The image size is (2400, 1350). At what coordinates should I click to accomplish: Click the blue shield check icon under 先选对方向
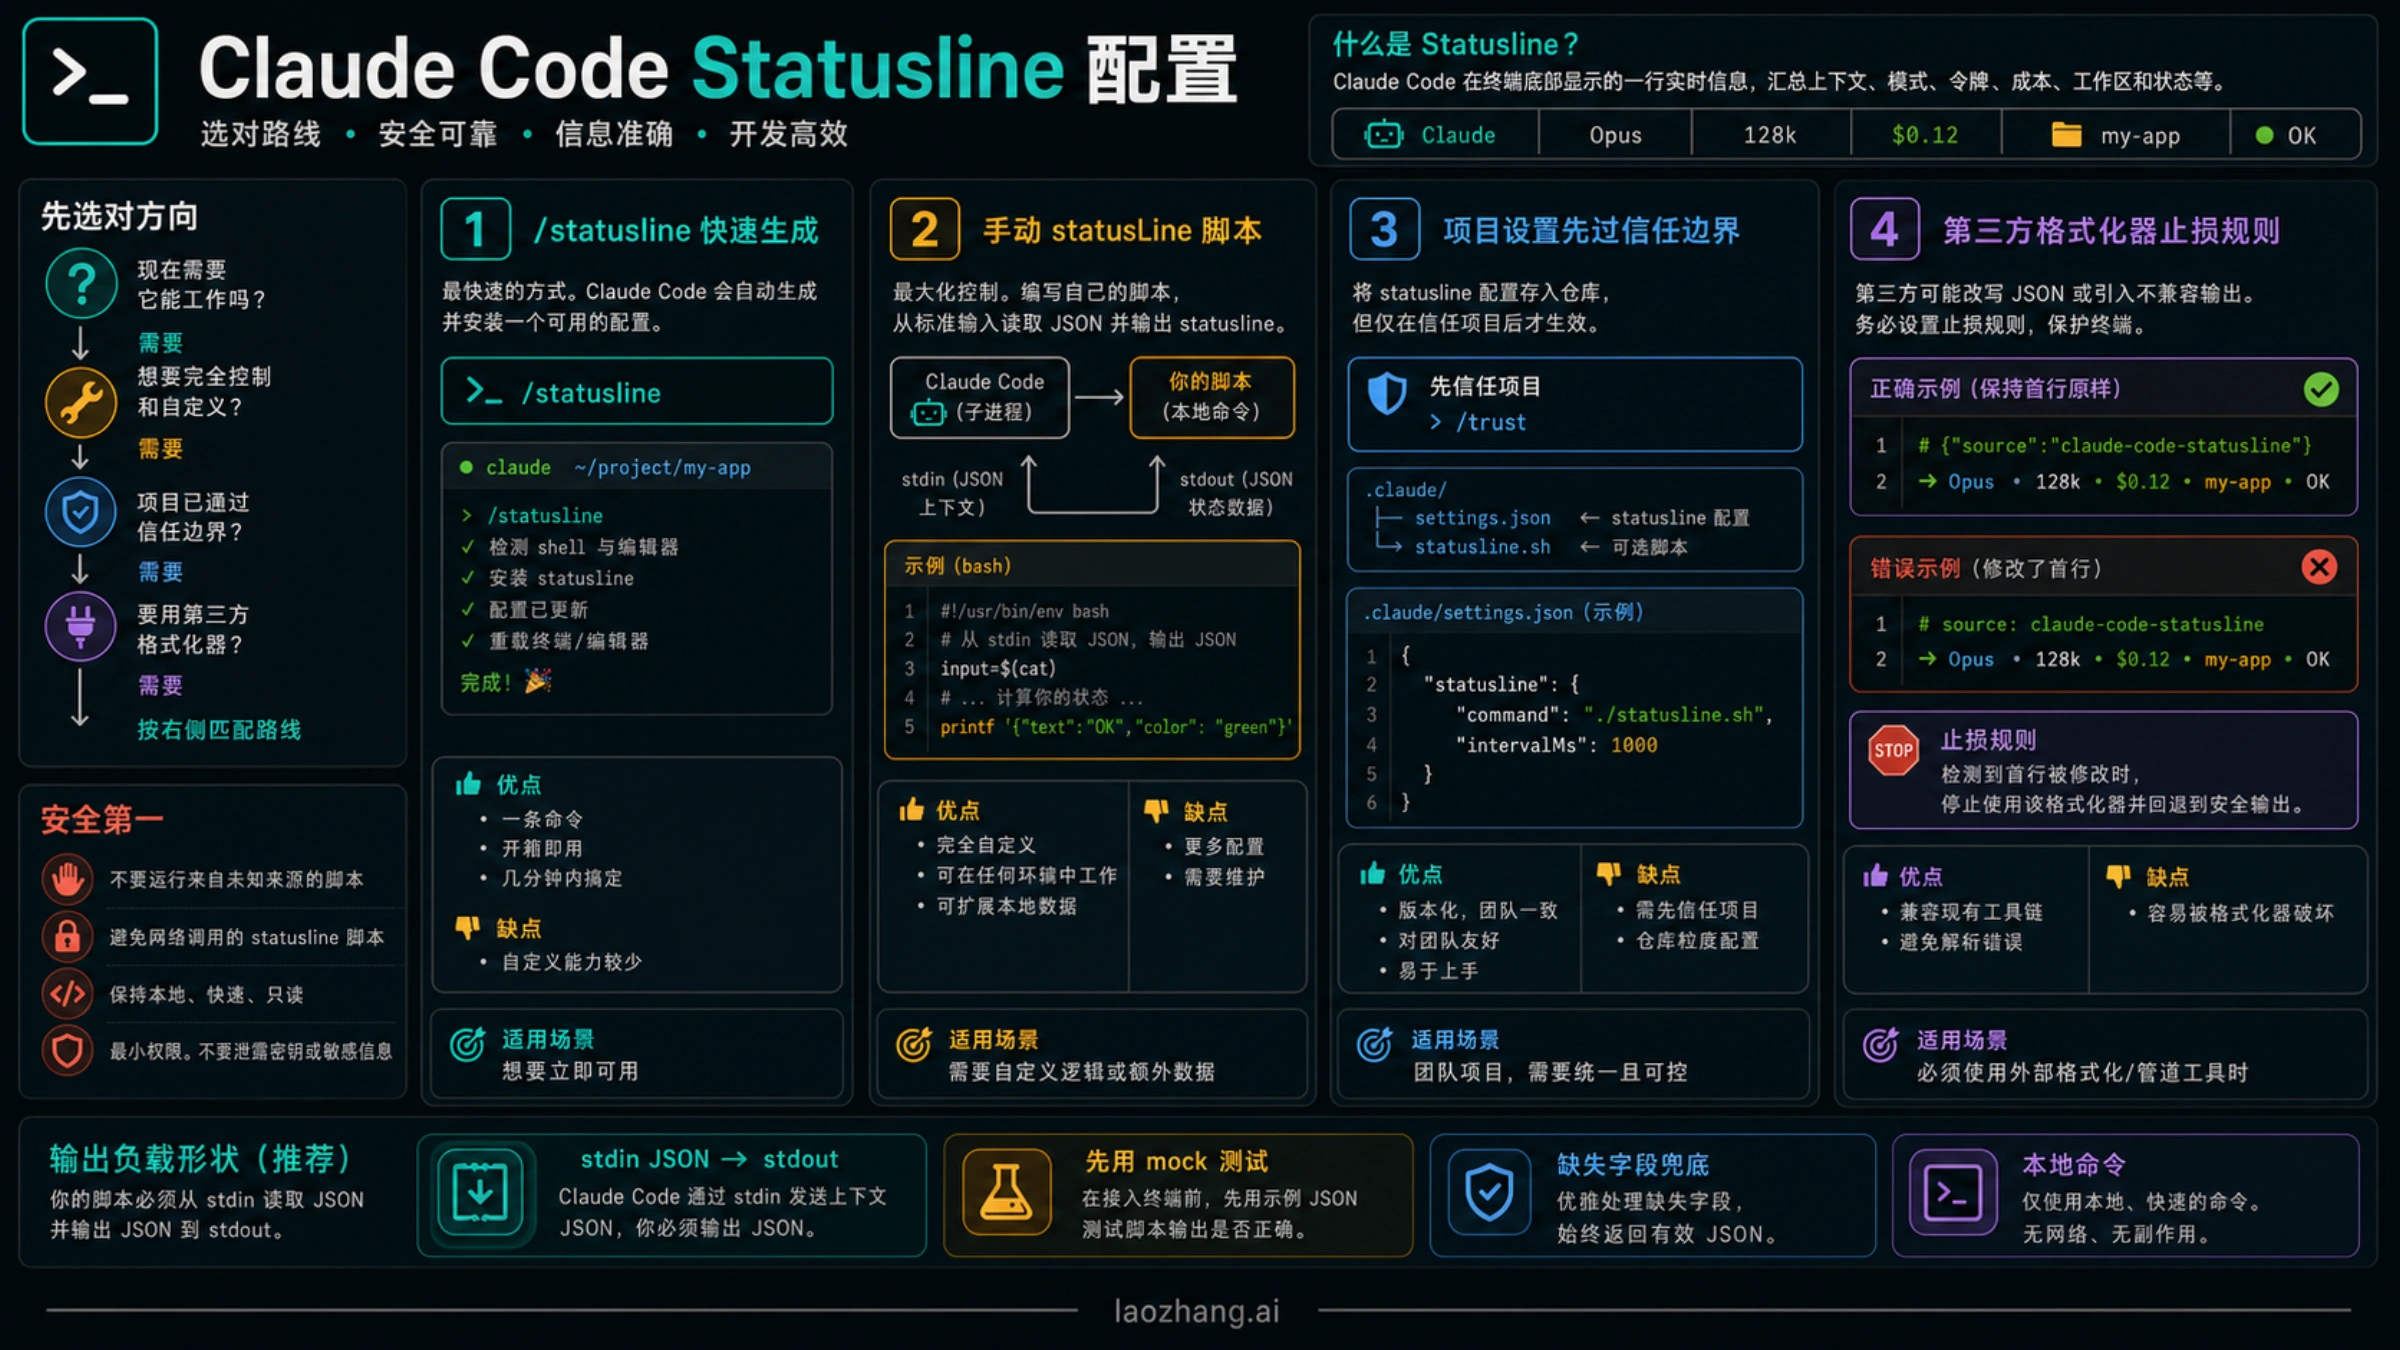coord(81,513)
